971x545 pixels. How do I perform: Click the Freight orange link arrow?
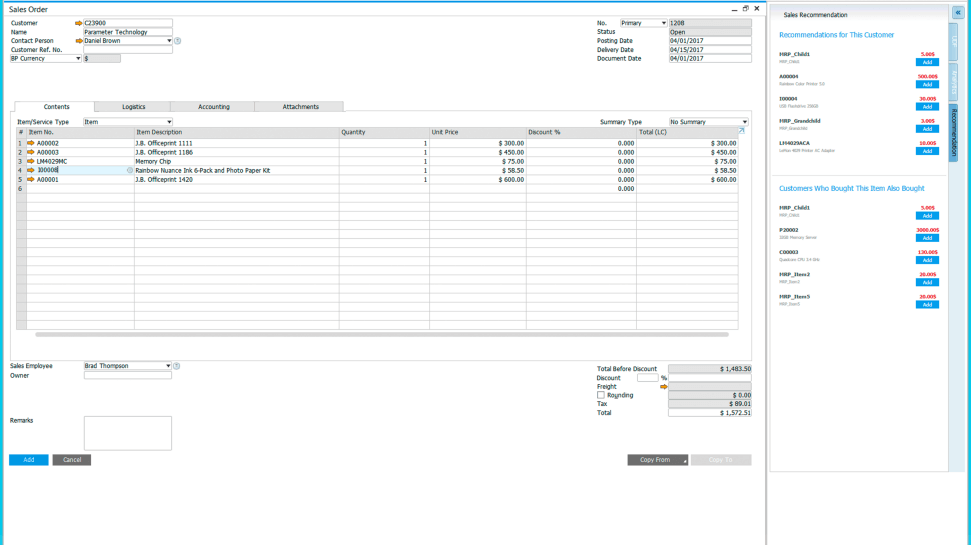(663, 387)
